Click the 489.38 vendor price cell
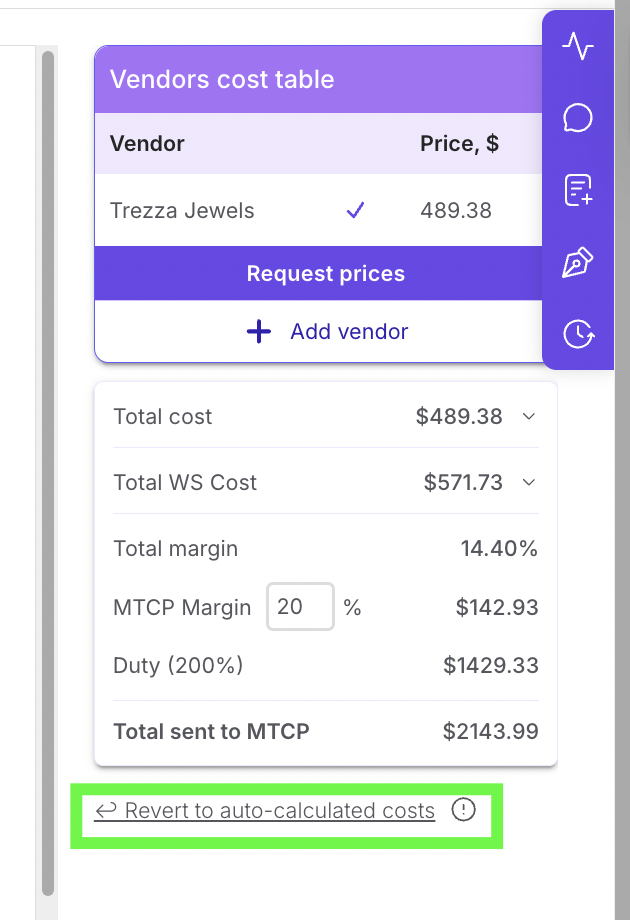 pos(456,211)
